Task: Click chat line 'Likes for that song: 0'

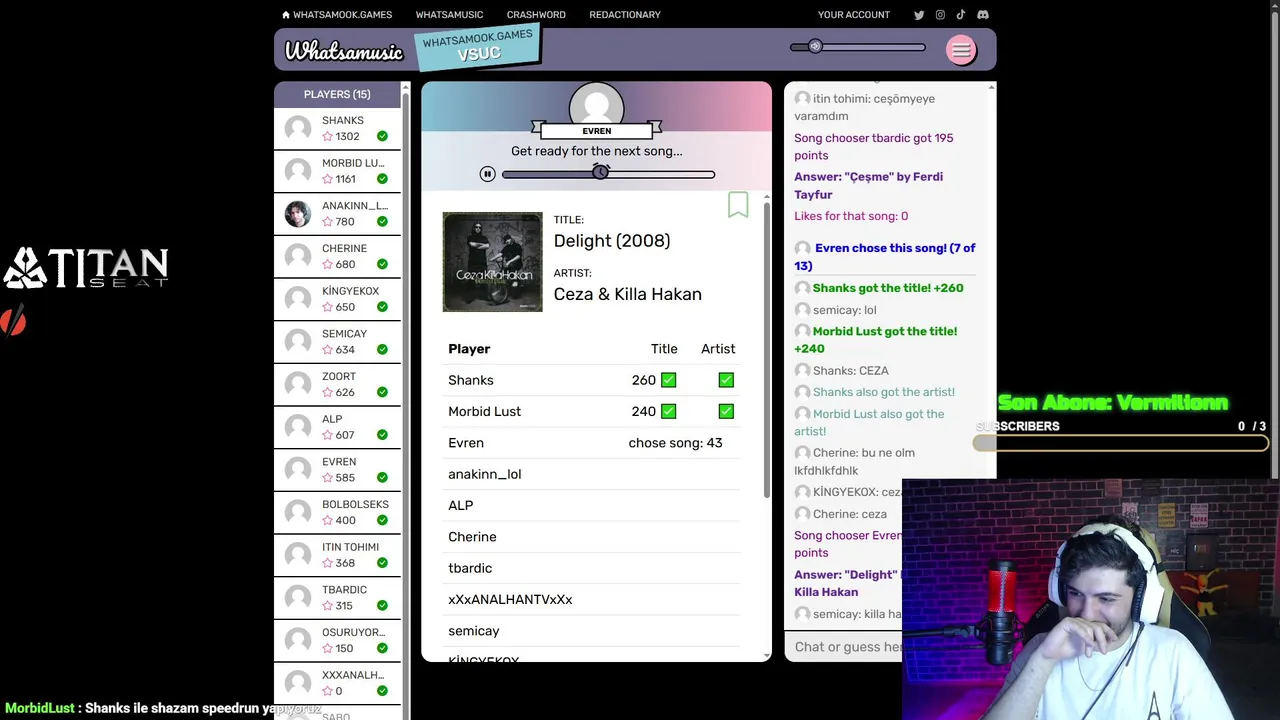Action: pos(851,216)
